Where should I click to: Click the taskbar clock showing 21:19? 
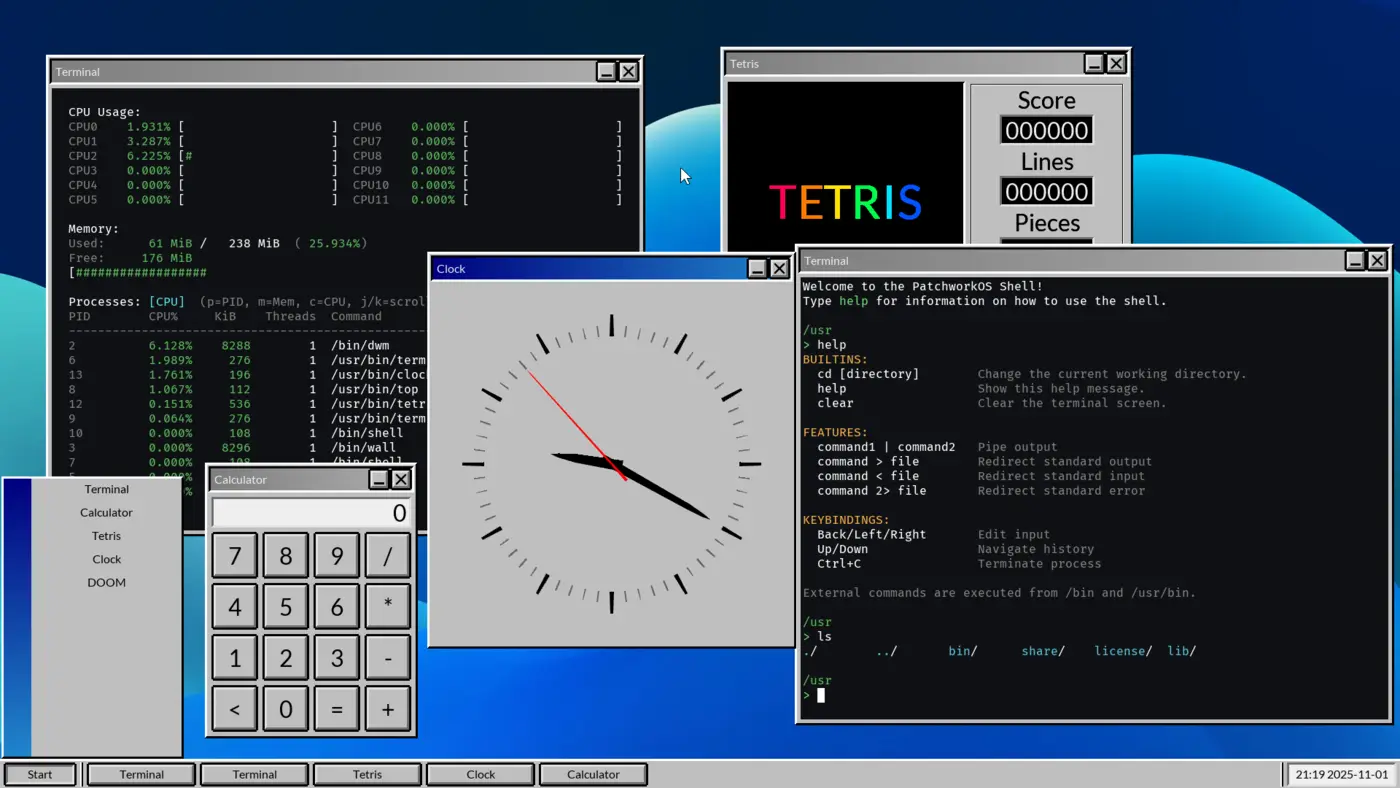1340,773
